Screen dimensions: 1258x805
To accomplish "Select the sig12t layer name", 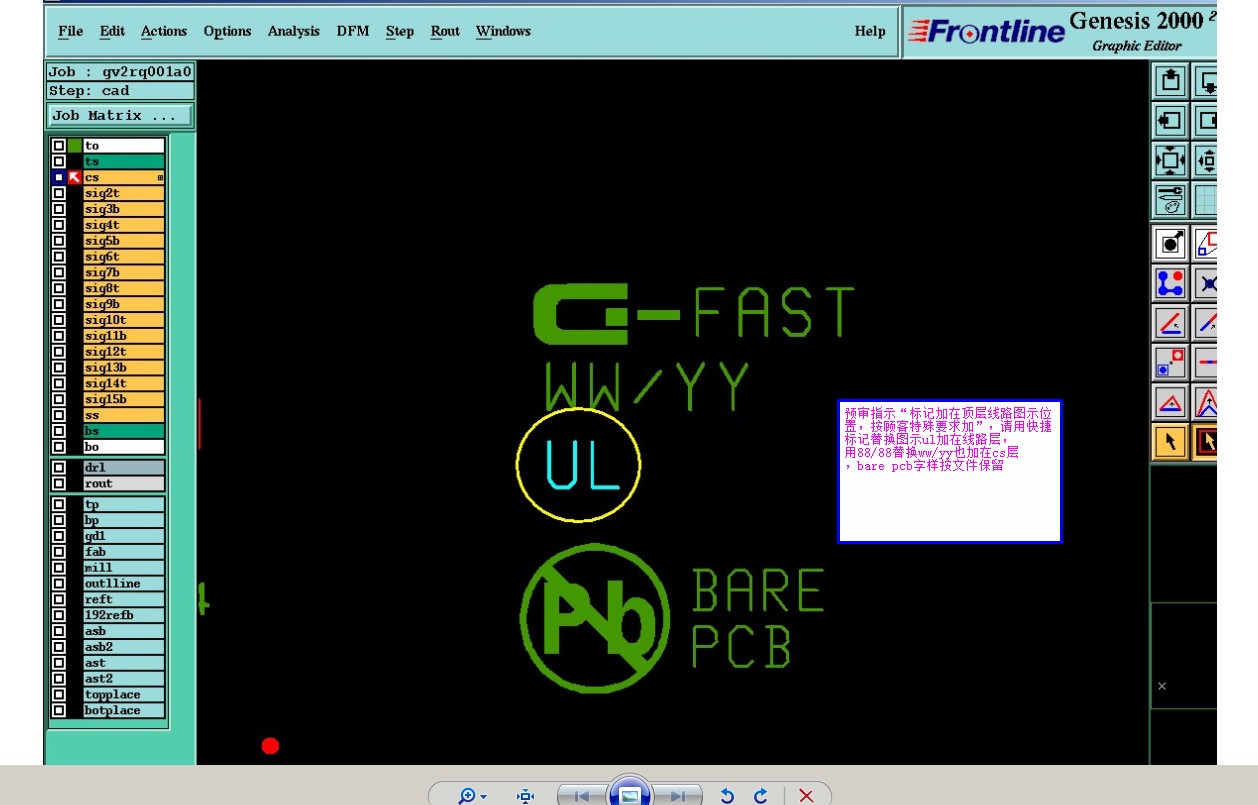I will [123, 352].
